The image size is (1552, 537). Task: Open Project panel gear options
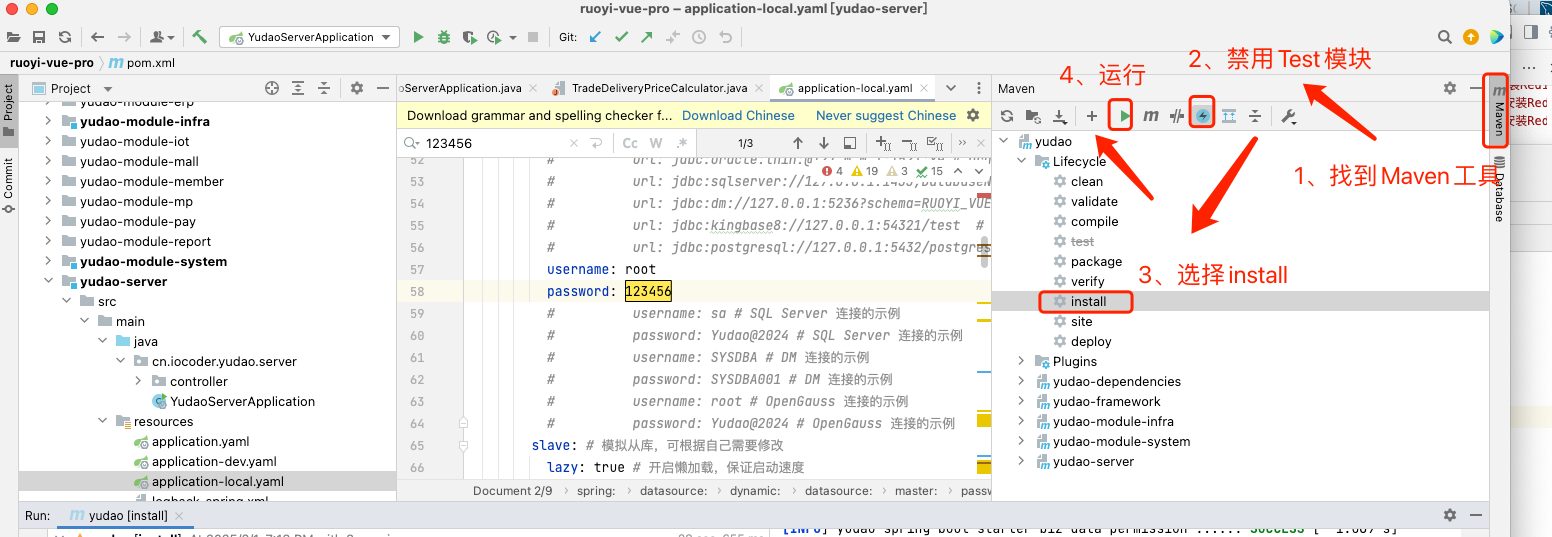[357, 88]
